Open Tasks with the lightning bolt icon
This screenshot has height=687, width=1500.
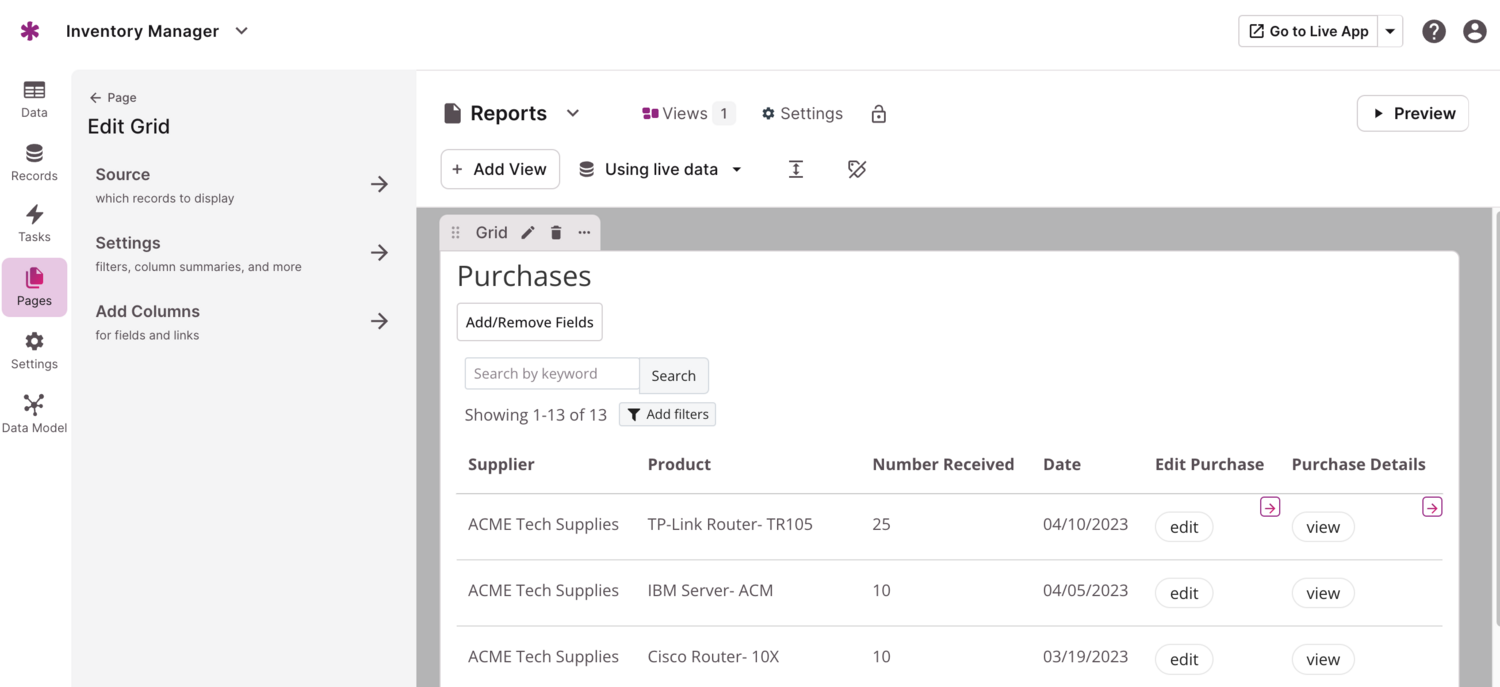click(x=34, y=224)
